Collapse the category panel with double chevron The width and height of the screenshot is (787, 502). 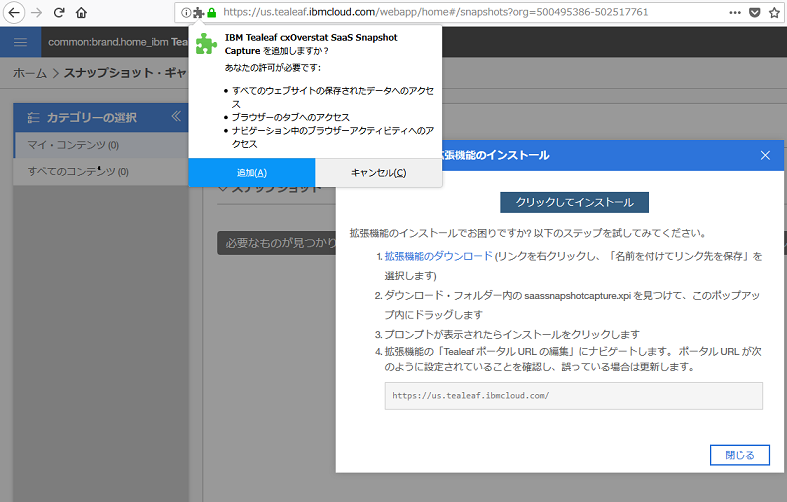pos(176,116)
